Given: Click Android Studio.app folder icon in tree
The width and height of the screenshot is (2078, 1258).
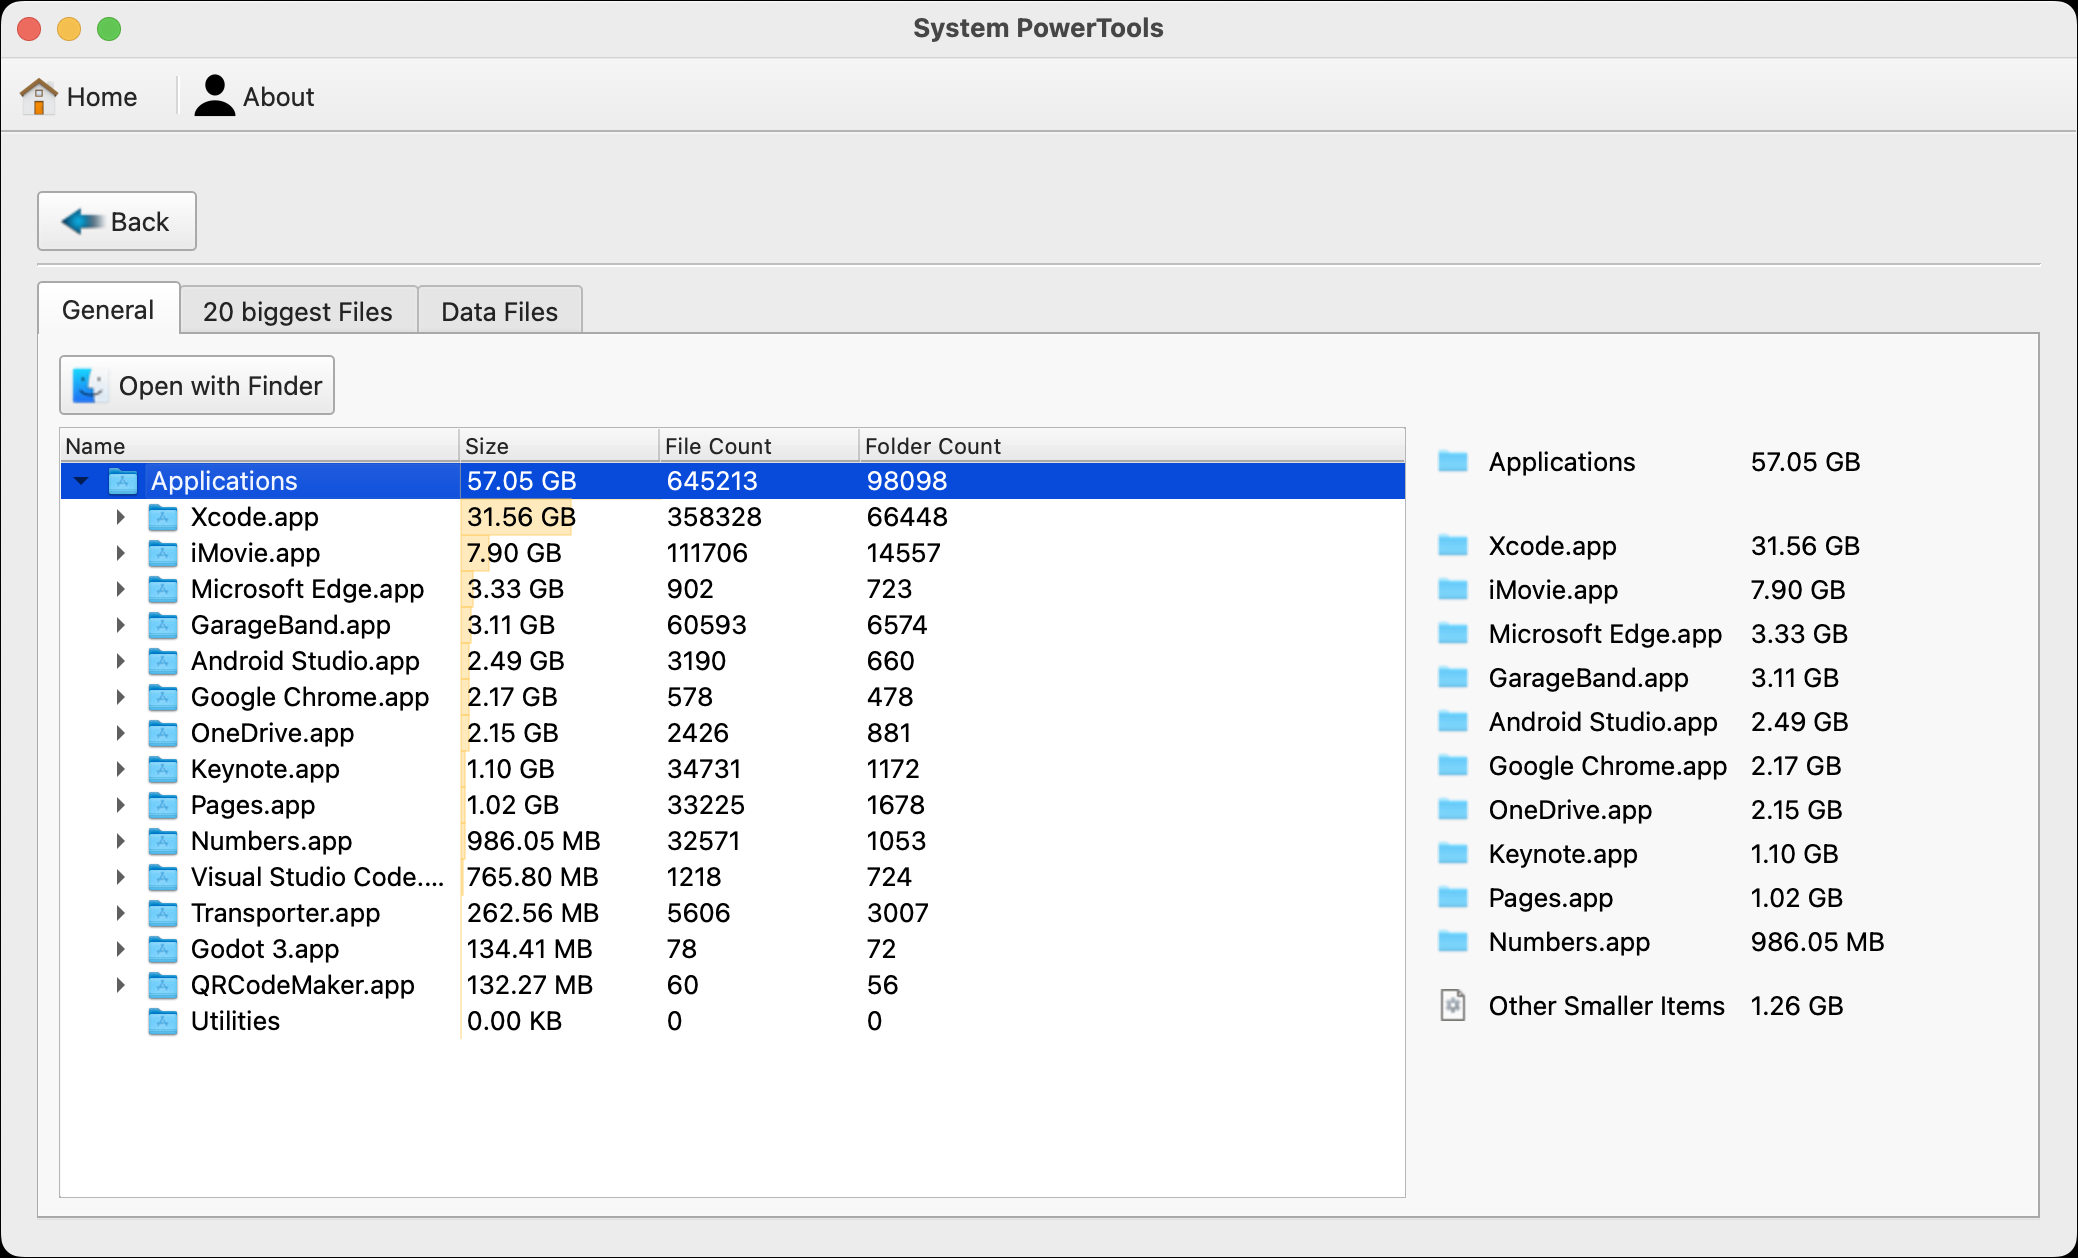Looking at the screenshot, I should pos(163,661).
